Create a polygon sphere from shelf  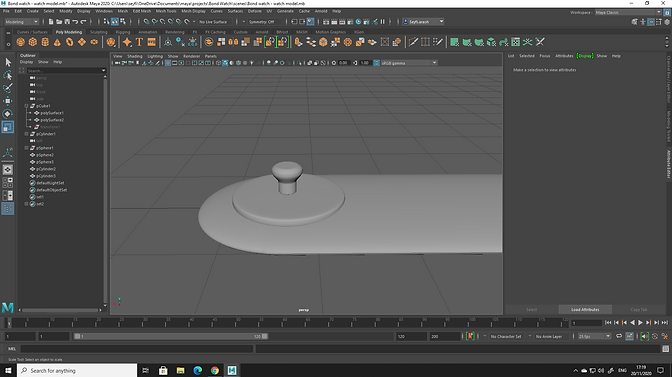(x=21, y=42)
